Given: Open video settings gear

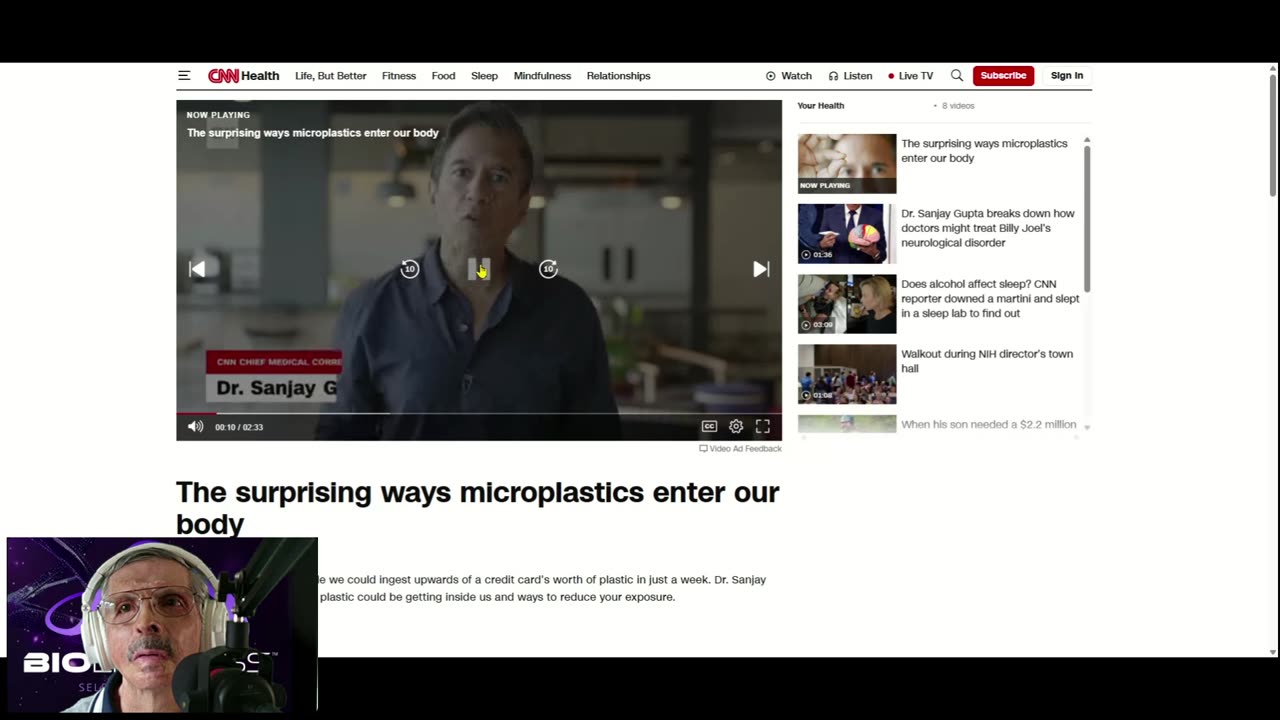Looking at the screenshot, I should pos(736,427).
